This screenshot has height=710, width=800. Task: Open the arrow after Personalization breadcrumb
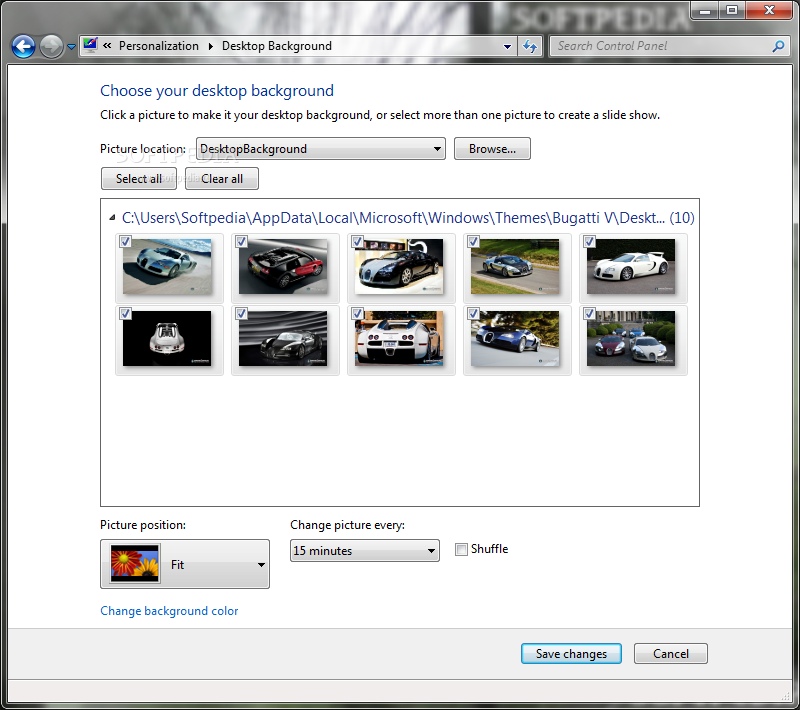click(211, 46)
